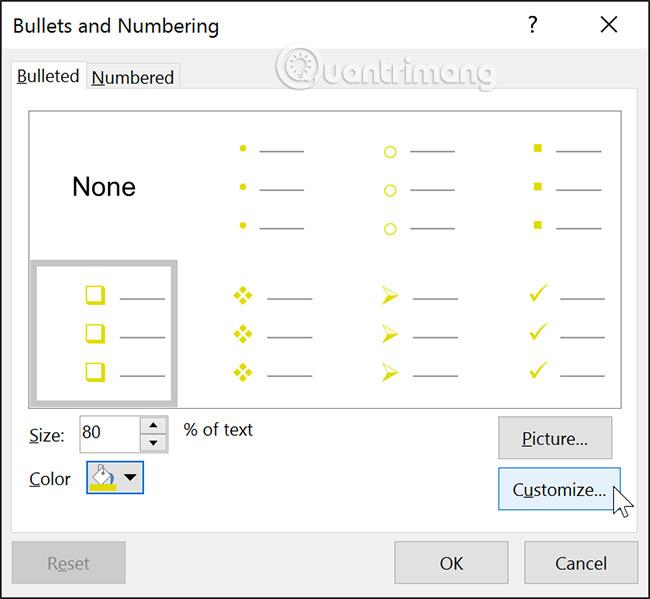The image size is (650, 599).
Task: Switch to the Bulleted tab
Action: pyautogui.click(x=49, y=76)
